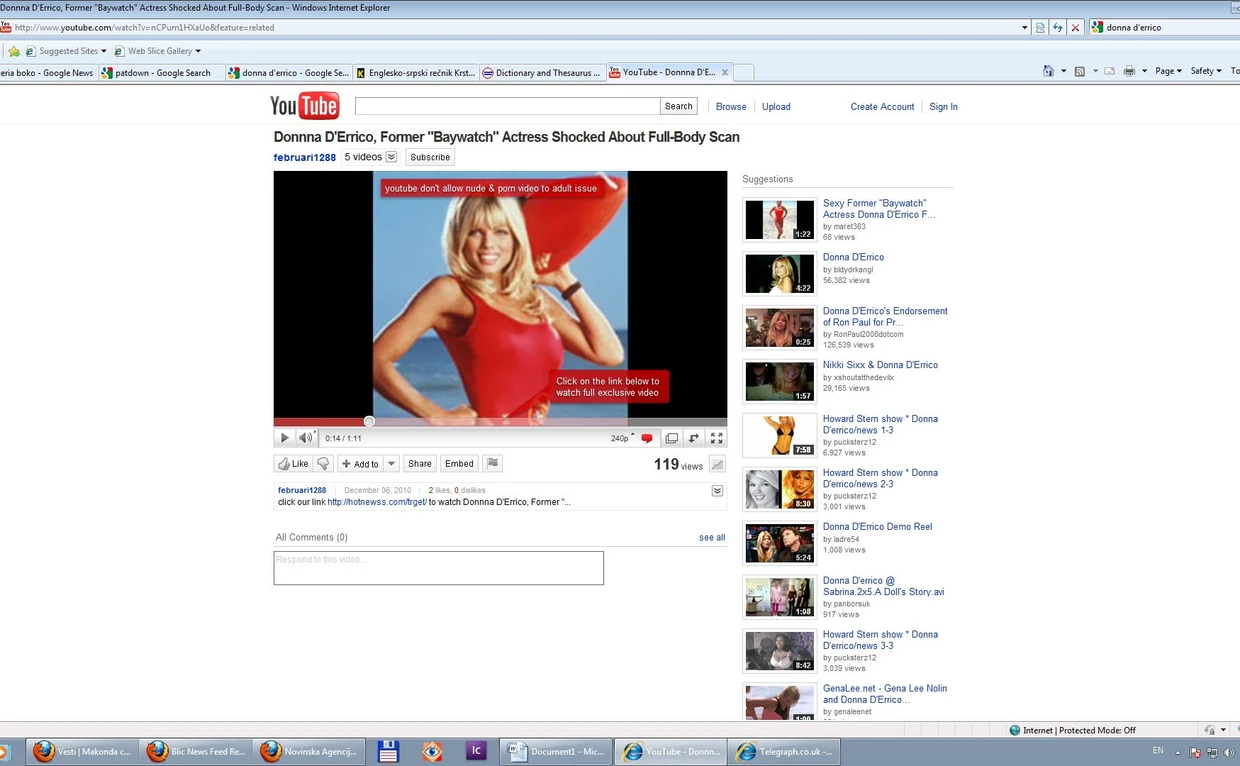Click the IE Home icon
This screenshot has height=766, width=1240.
[x=1048, y=71]
